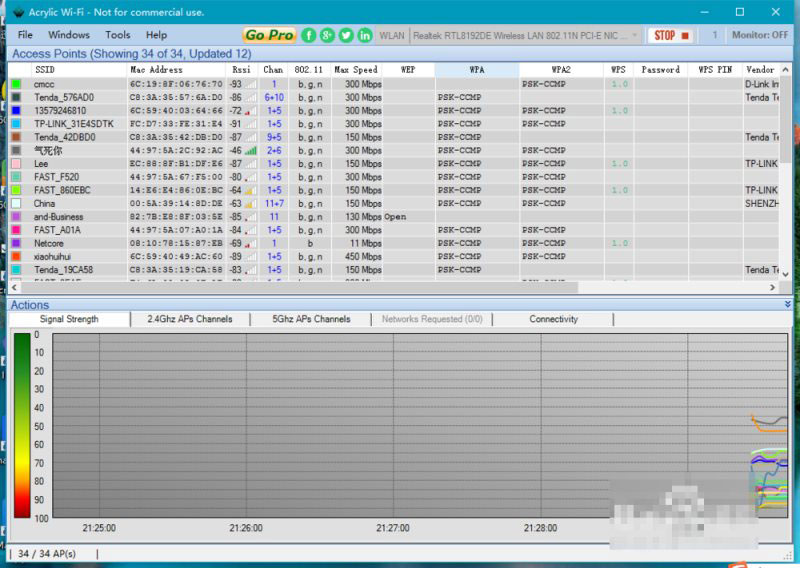Switch to 5Ghz APs Channels tab
Image resolution: width=800 pixels, height=568 pixels.
311,319
